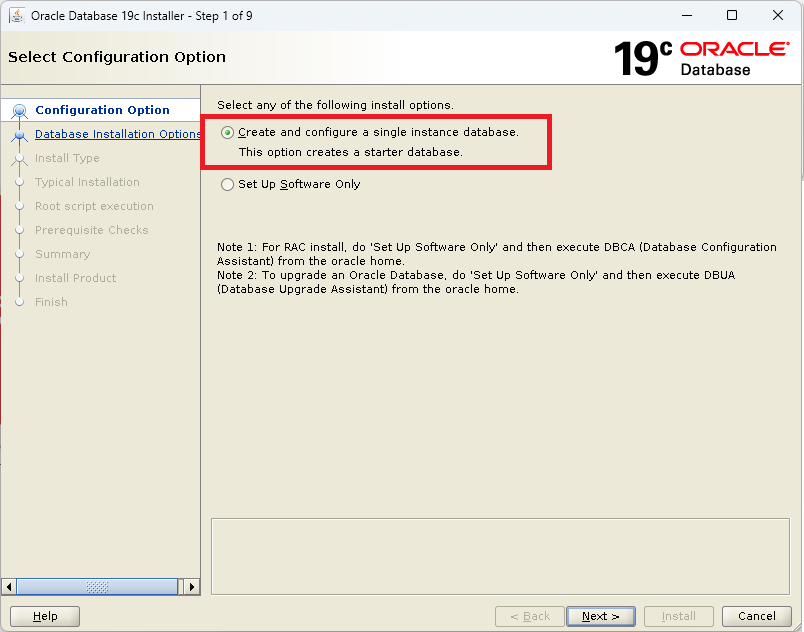Open Help for the installer
804x632 pixels.
pos(45,616)
